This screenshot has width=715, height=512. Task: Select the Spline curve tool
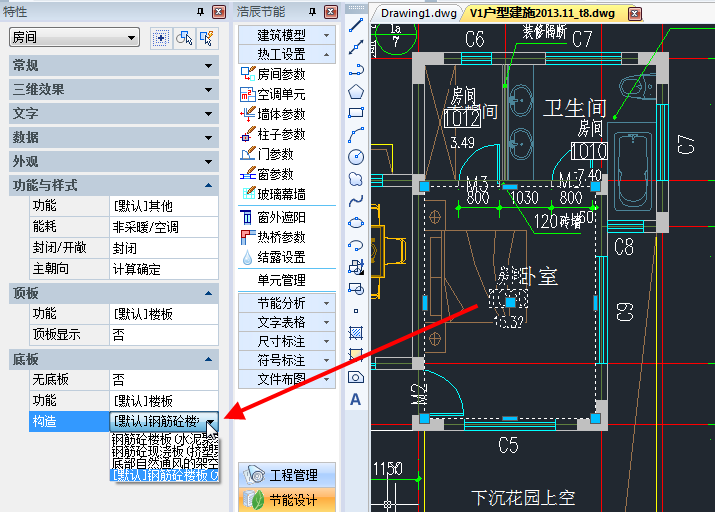[356, 201]
